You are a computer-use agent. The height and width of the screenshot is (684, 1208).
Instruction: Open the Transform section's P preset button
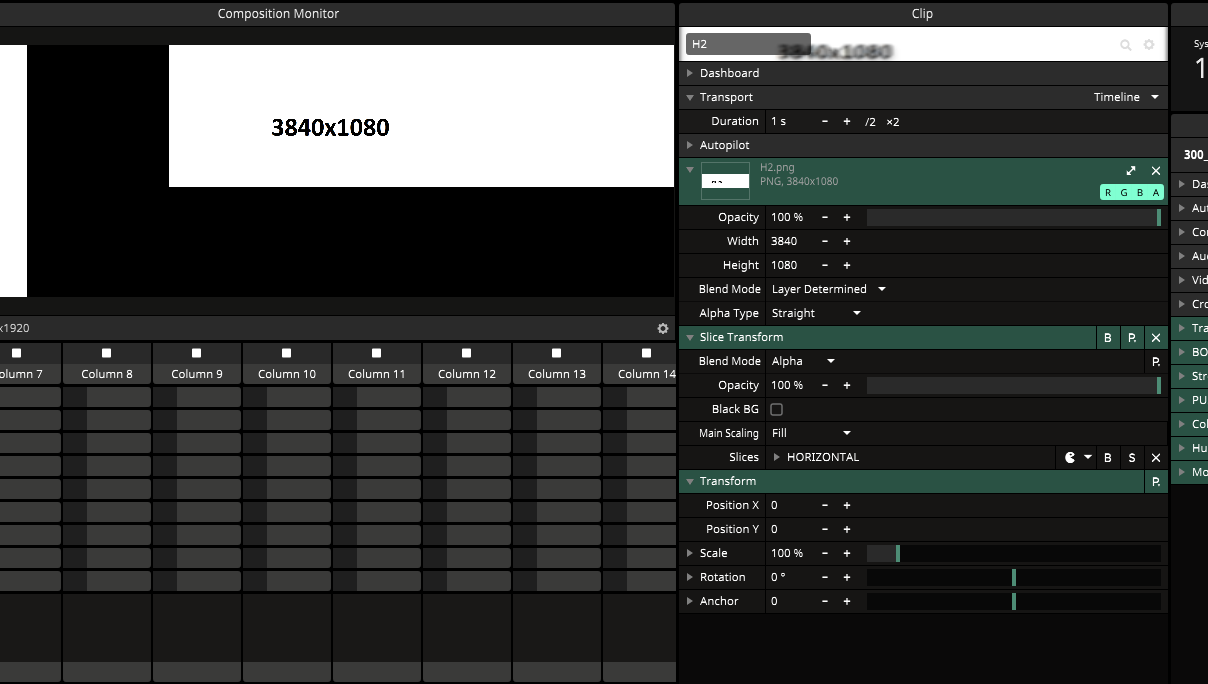pos(1156,482)
